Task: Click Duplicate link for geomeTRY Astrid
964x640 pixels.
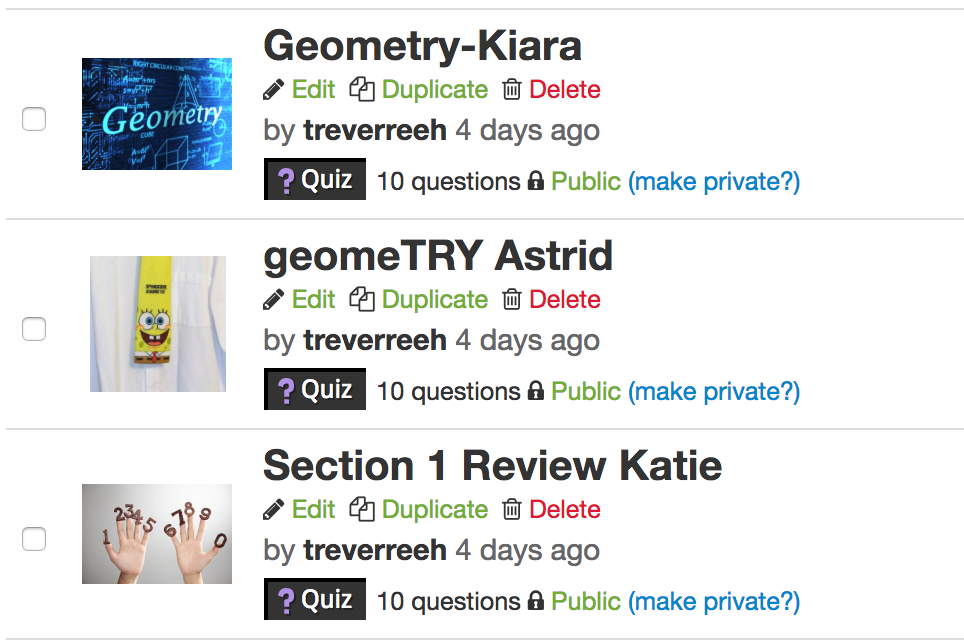Action: 435,300
